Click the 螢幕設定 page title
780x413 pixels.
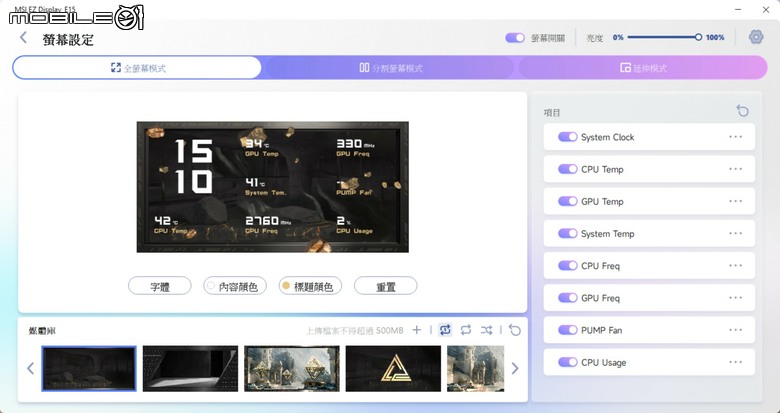pyautogui.click(x=68, y=40)
